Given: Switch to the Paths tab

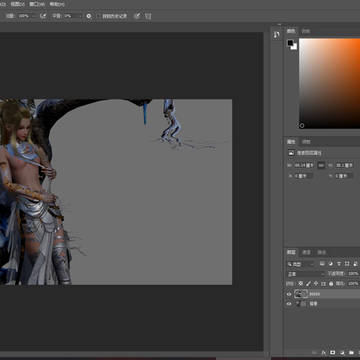Looking at the screenshot, I should 321,252.
